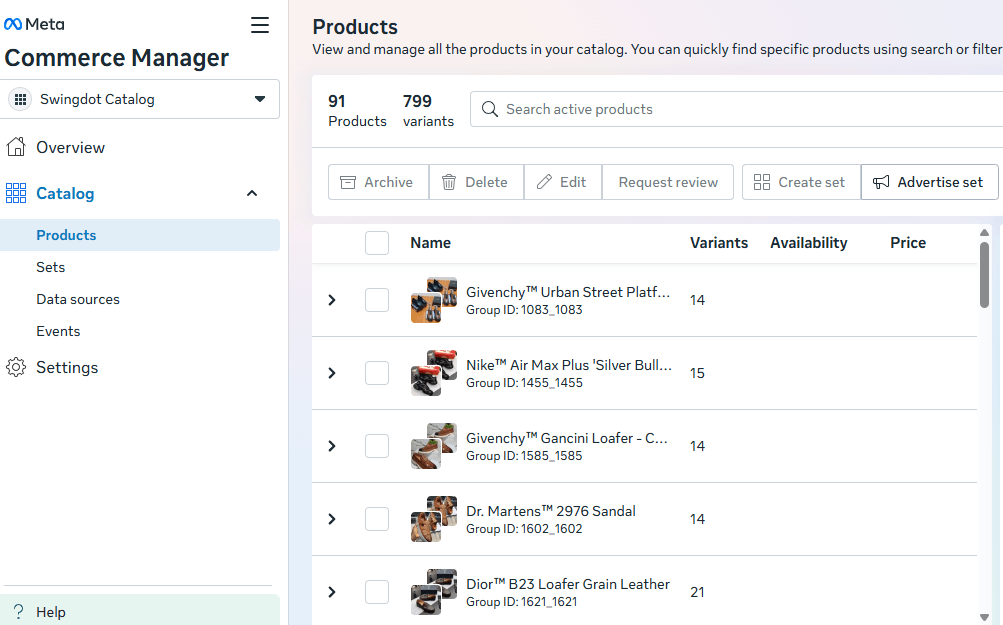Click the catalog grid icon beside Swingdot Catalog
The image size is (1003, 625).
(x=20, y=99)
